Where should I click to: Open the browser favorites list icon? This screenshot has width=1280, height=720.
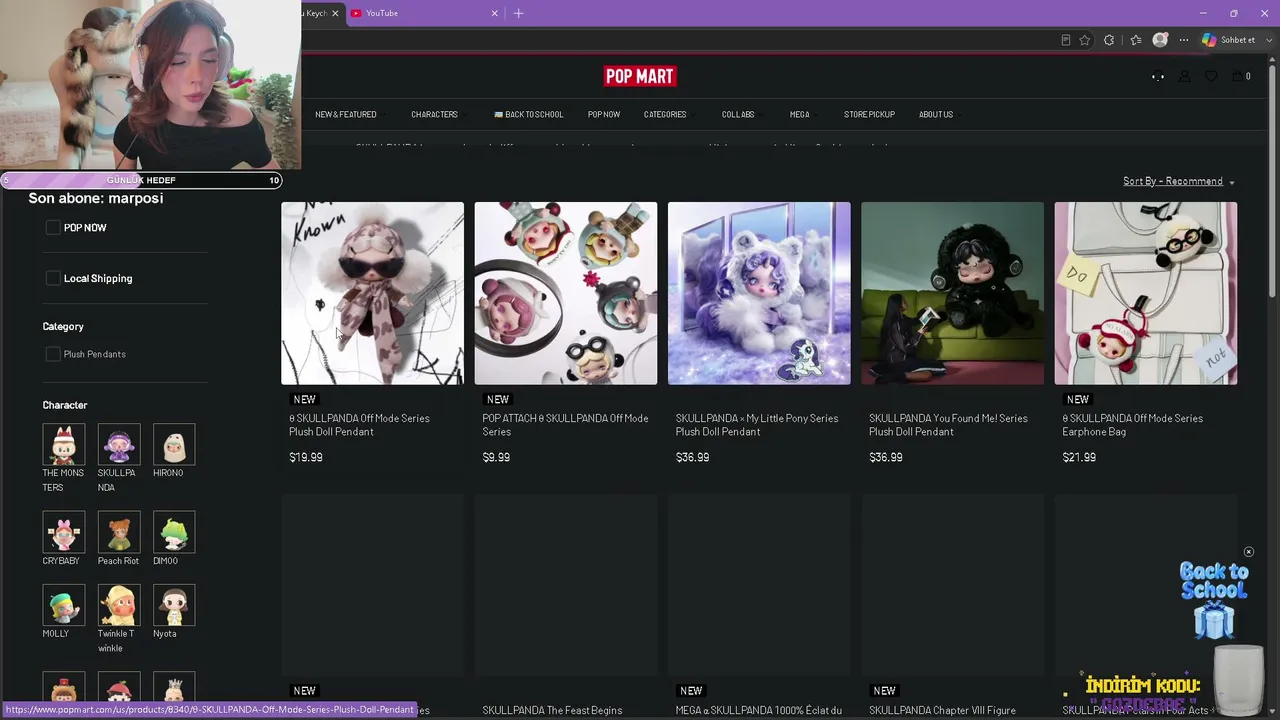pos(1135,40)
